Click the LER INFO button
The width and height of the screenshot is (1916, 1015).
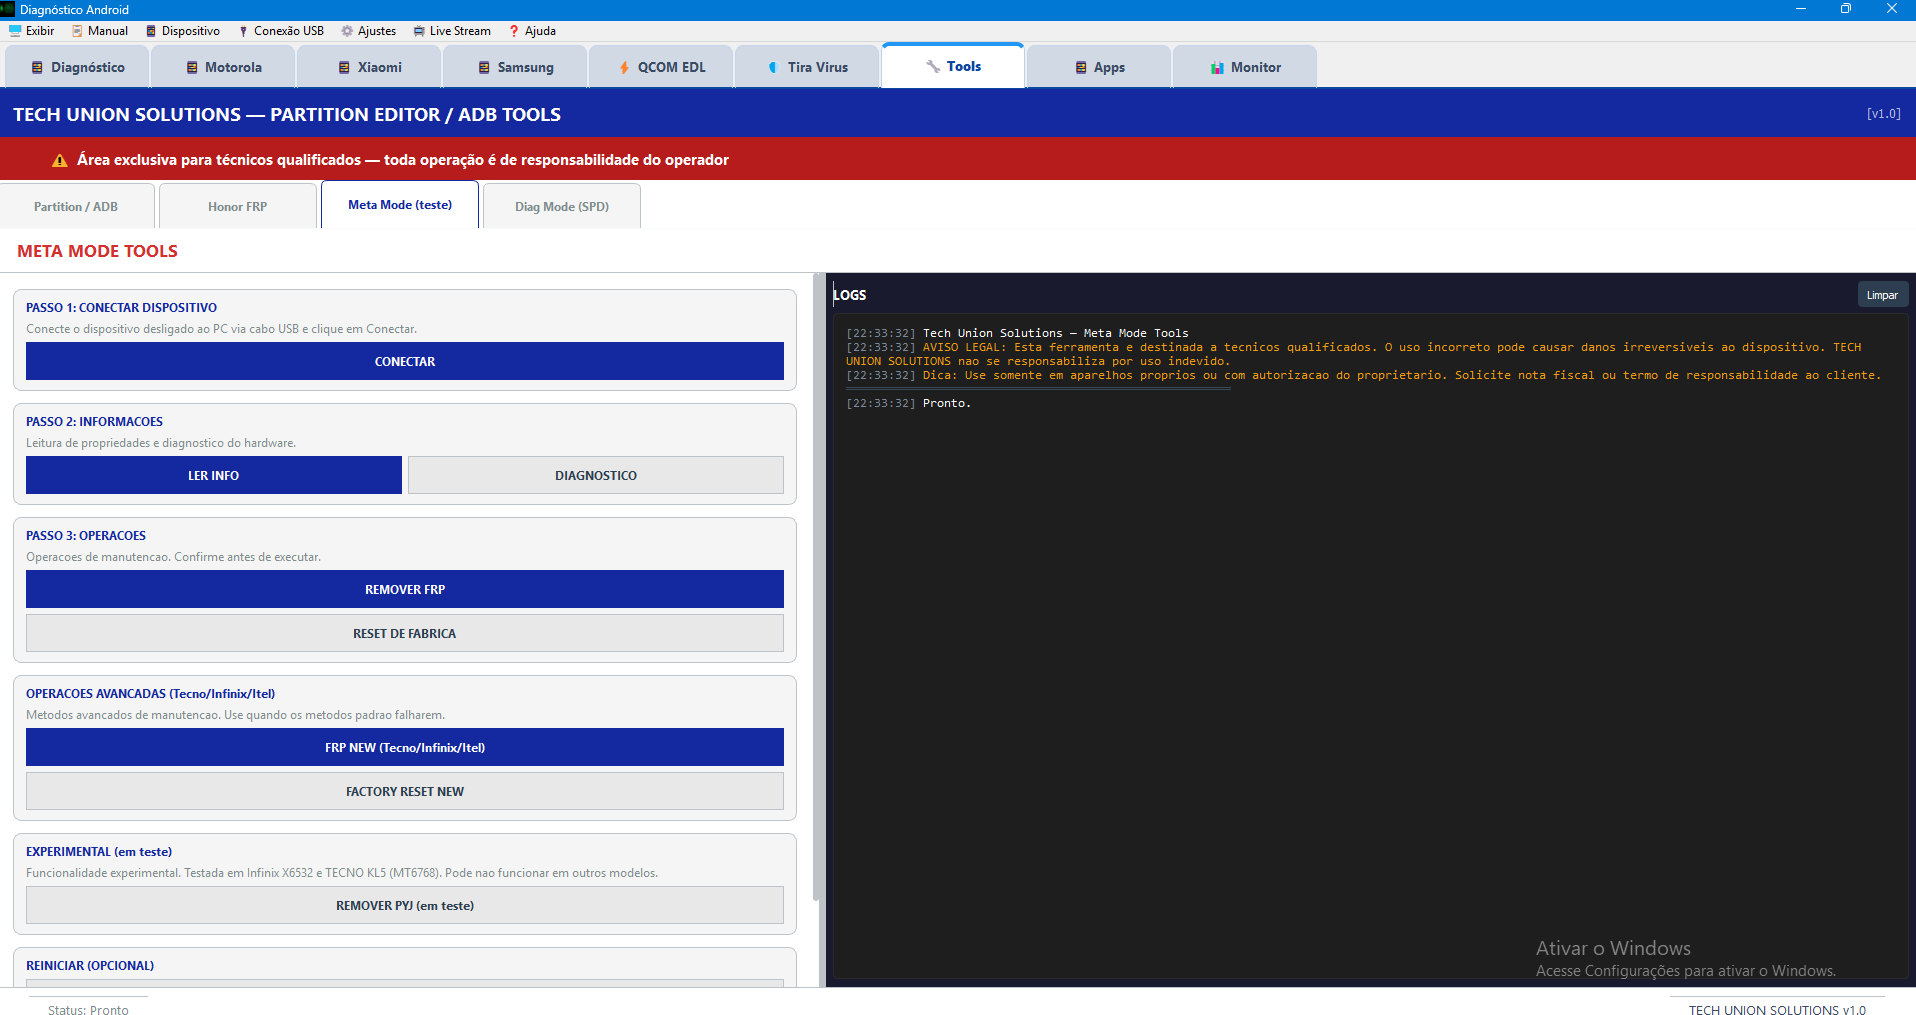click(x=214, y=476)
